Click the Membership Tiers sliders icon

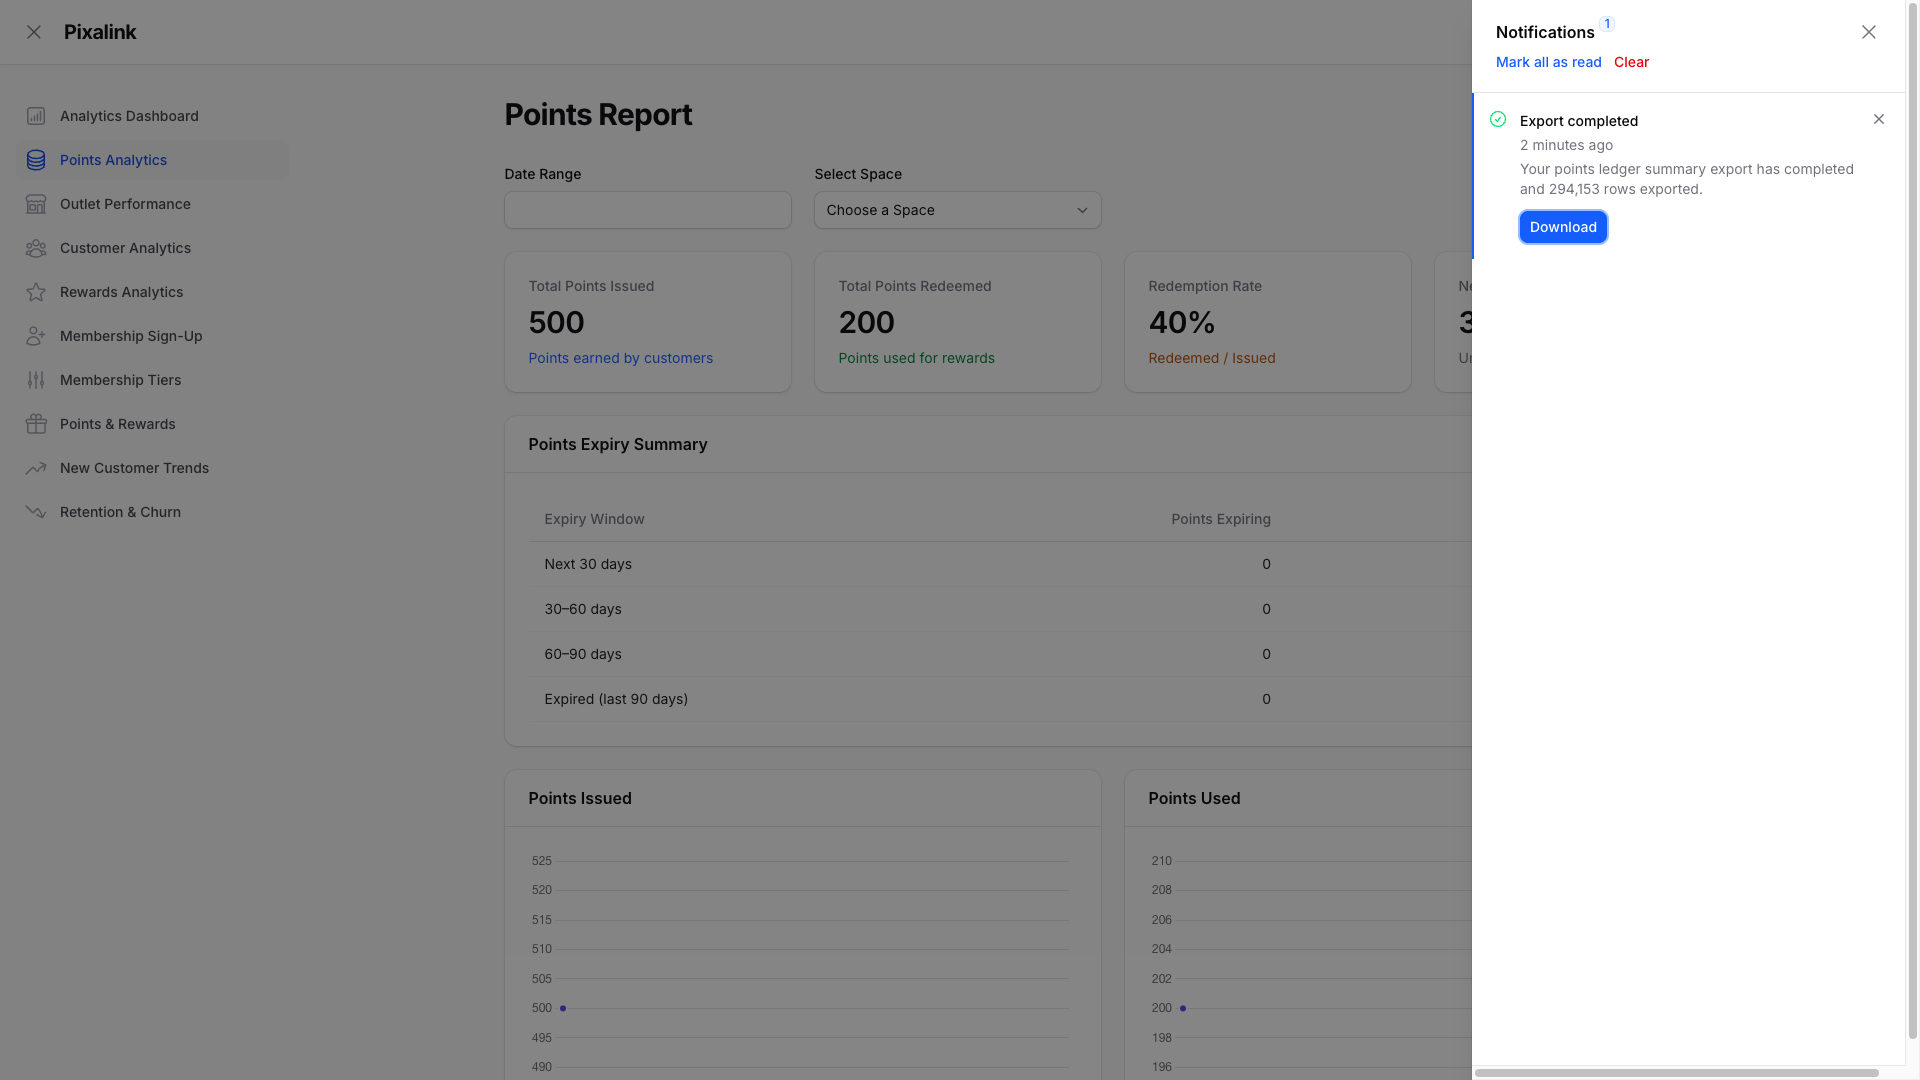click(36, 380)
